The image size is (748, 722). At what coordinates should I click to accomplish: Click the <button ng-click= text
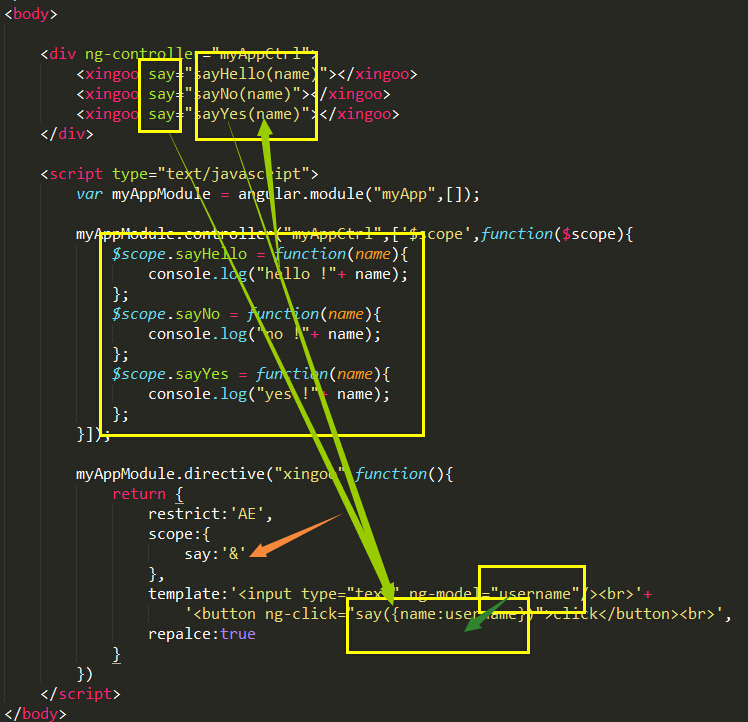(269, 614)
